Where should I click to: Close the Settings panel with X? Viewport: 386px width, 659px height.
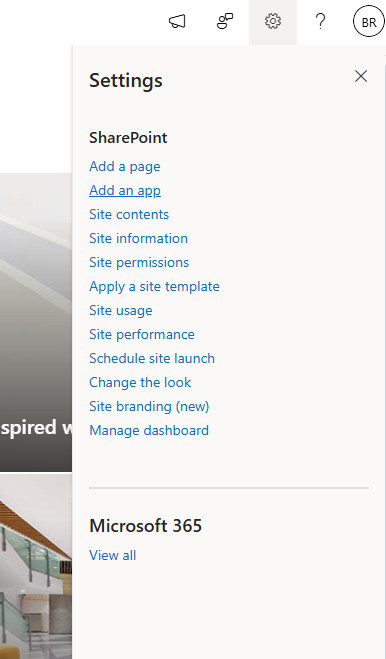tap(361, 76)
